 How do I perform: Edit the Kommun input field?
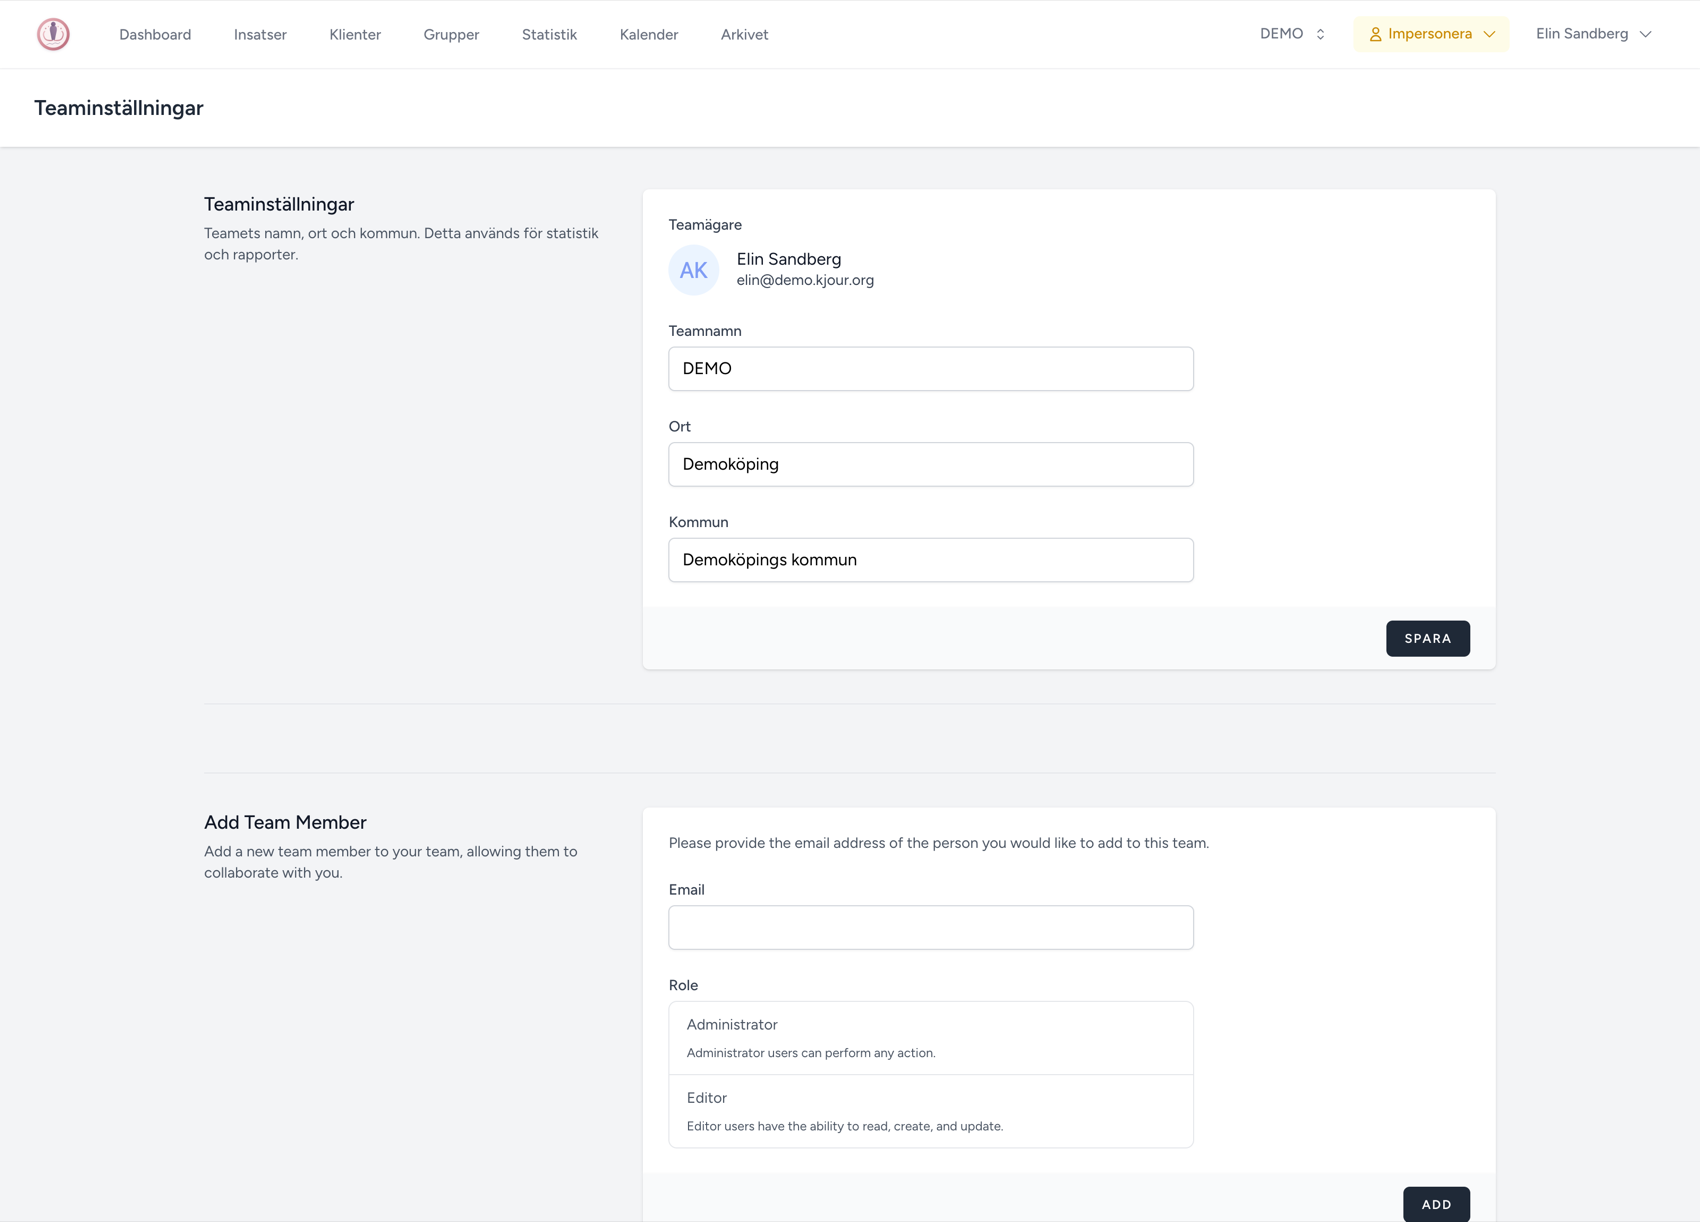pos(931,560)
